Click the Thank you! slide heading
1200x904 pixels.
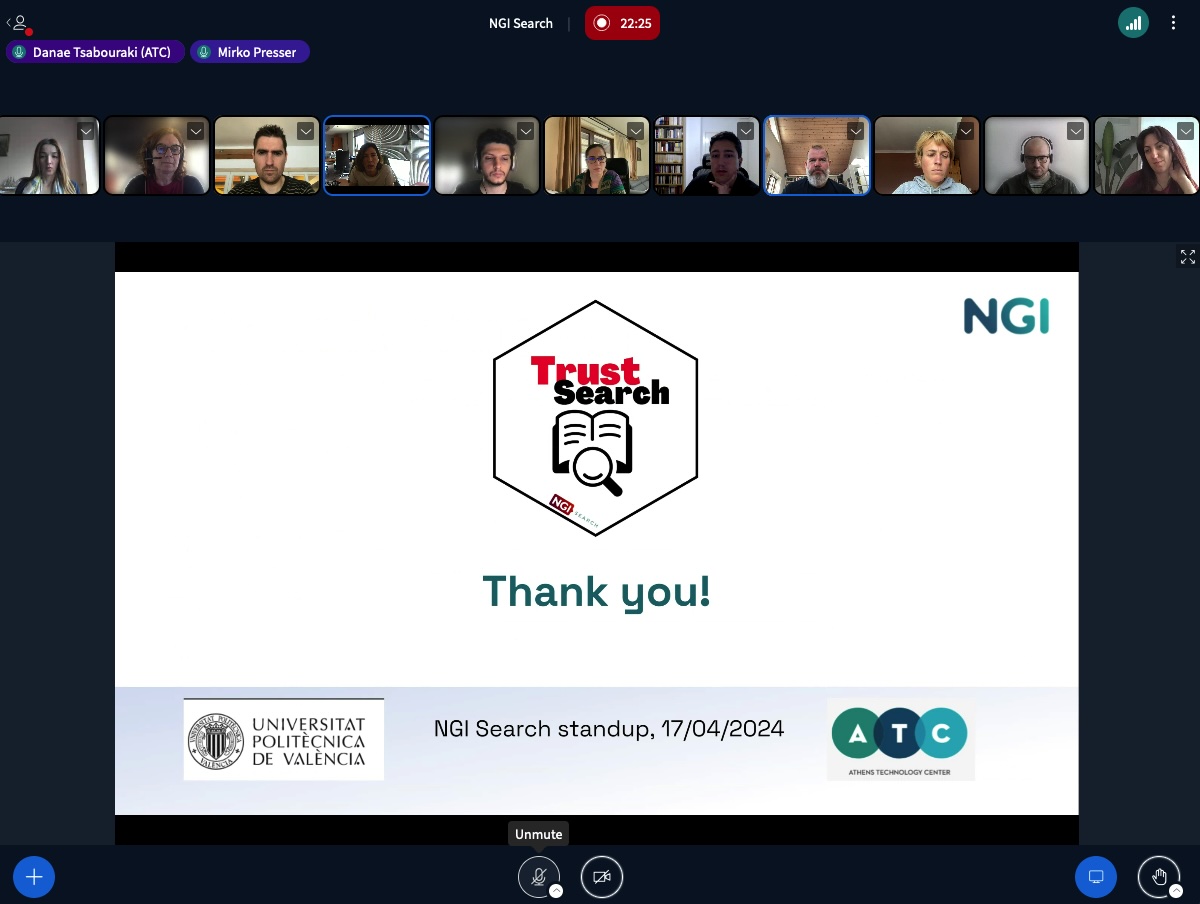click(597, 591)
